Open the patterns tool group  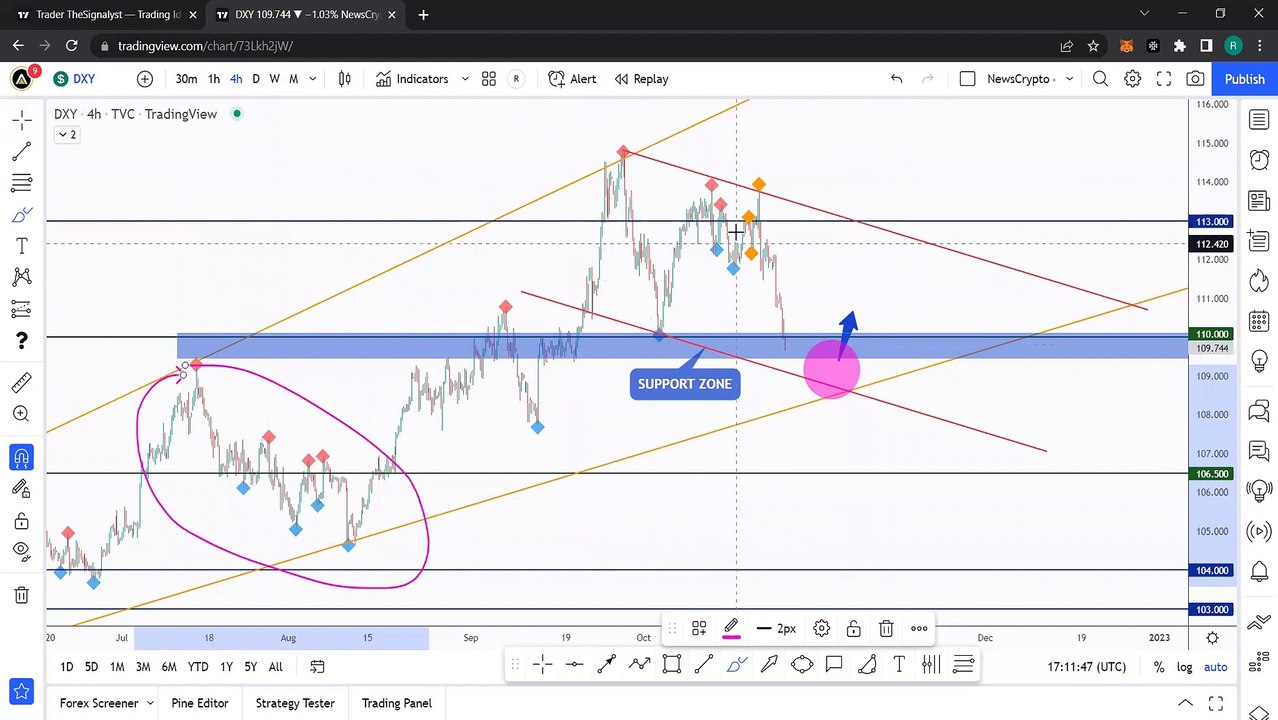[x=21, y=277]
